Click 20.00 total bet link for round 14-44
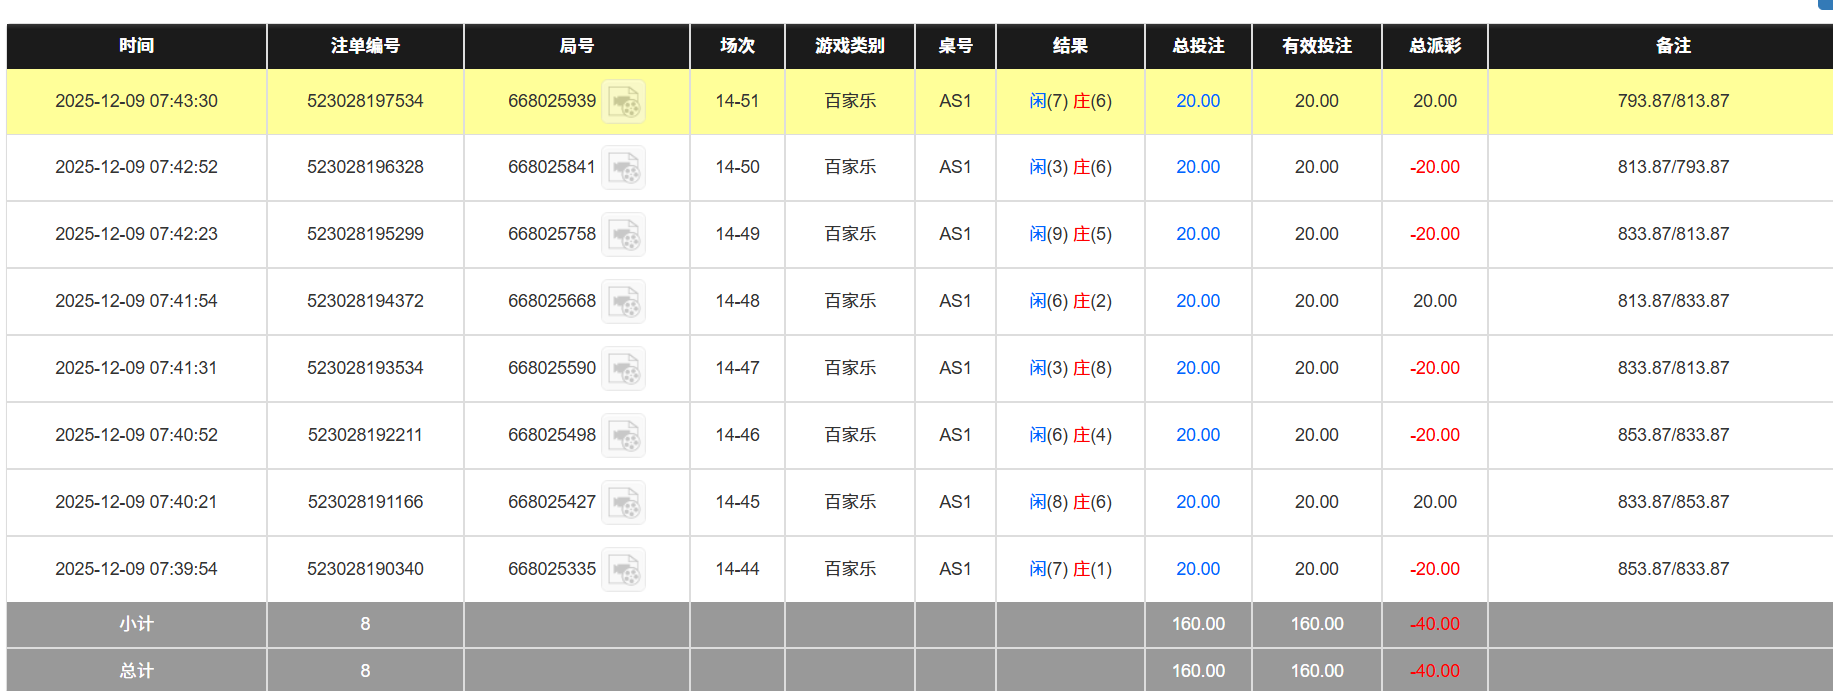1833x691 pixels. 1197,568
